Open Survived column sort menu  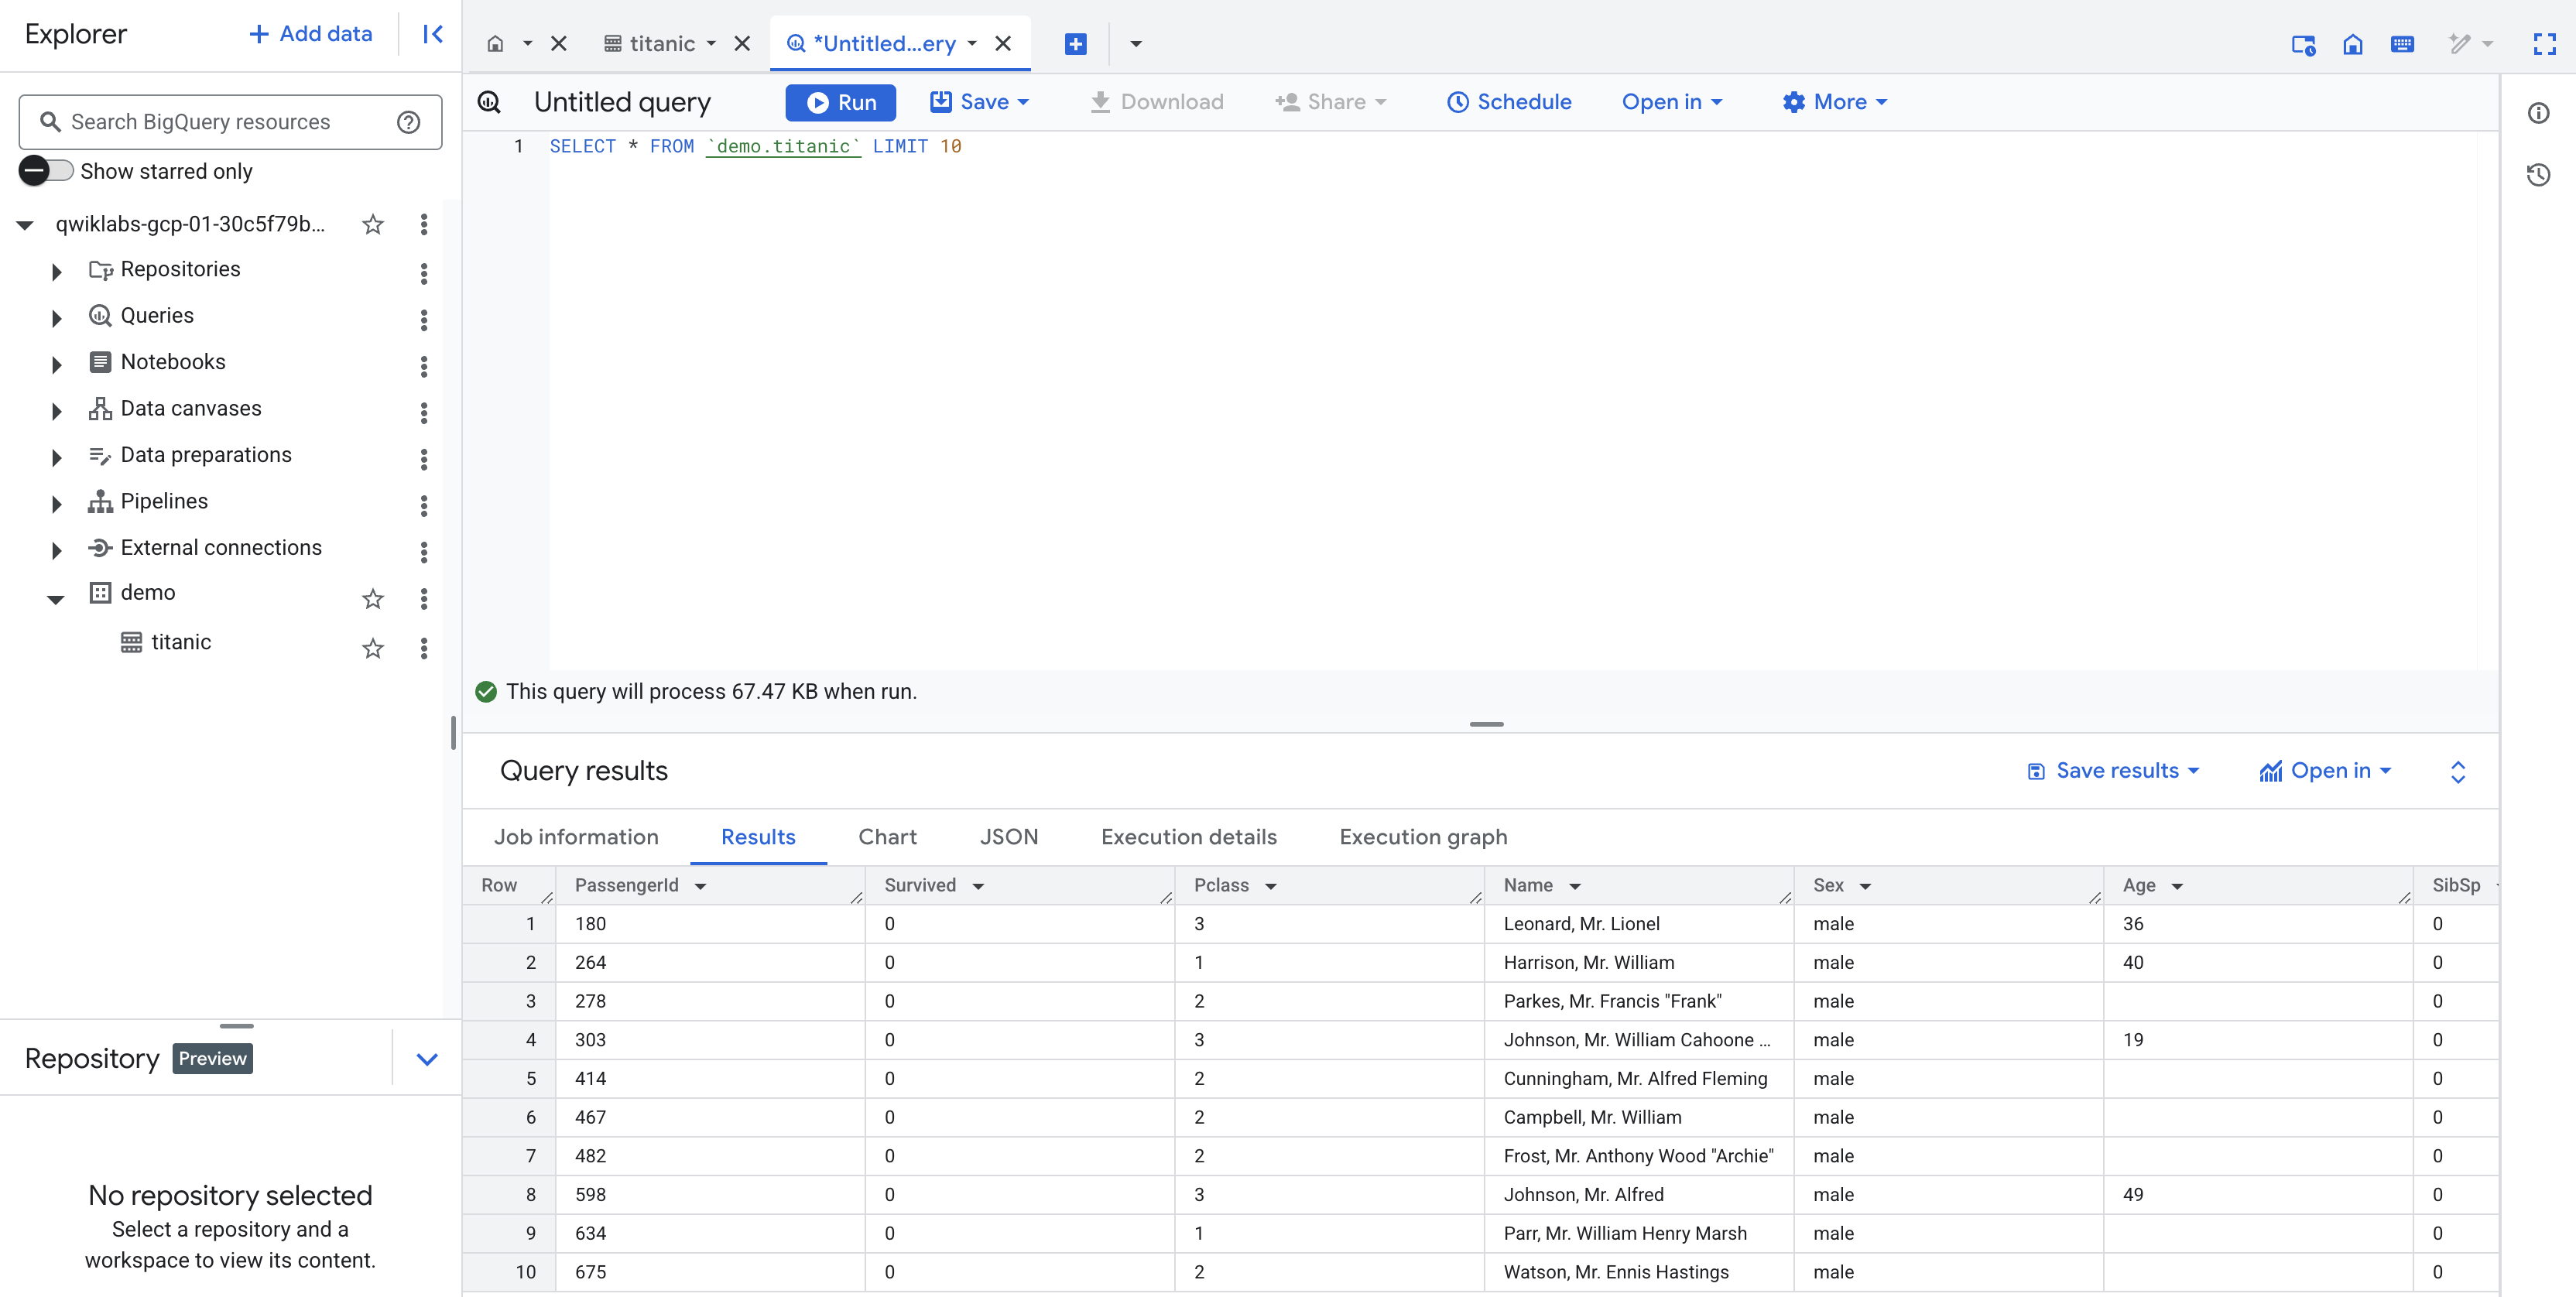coord(978,886)
